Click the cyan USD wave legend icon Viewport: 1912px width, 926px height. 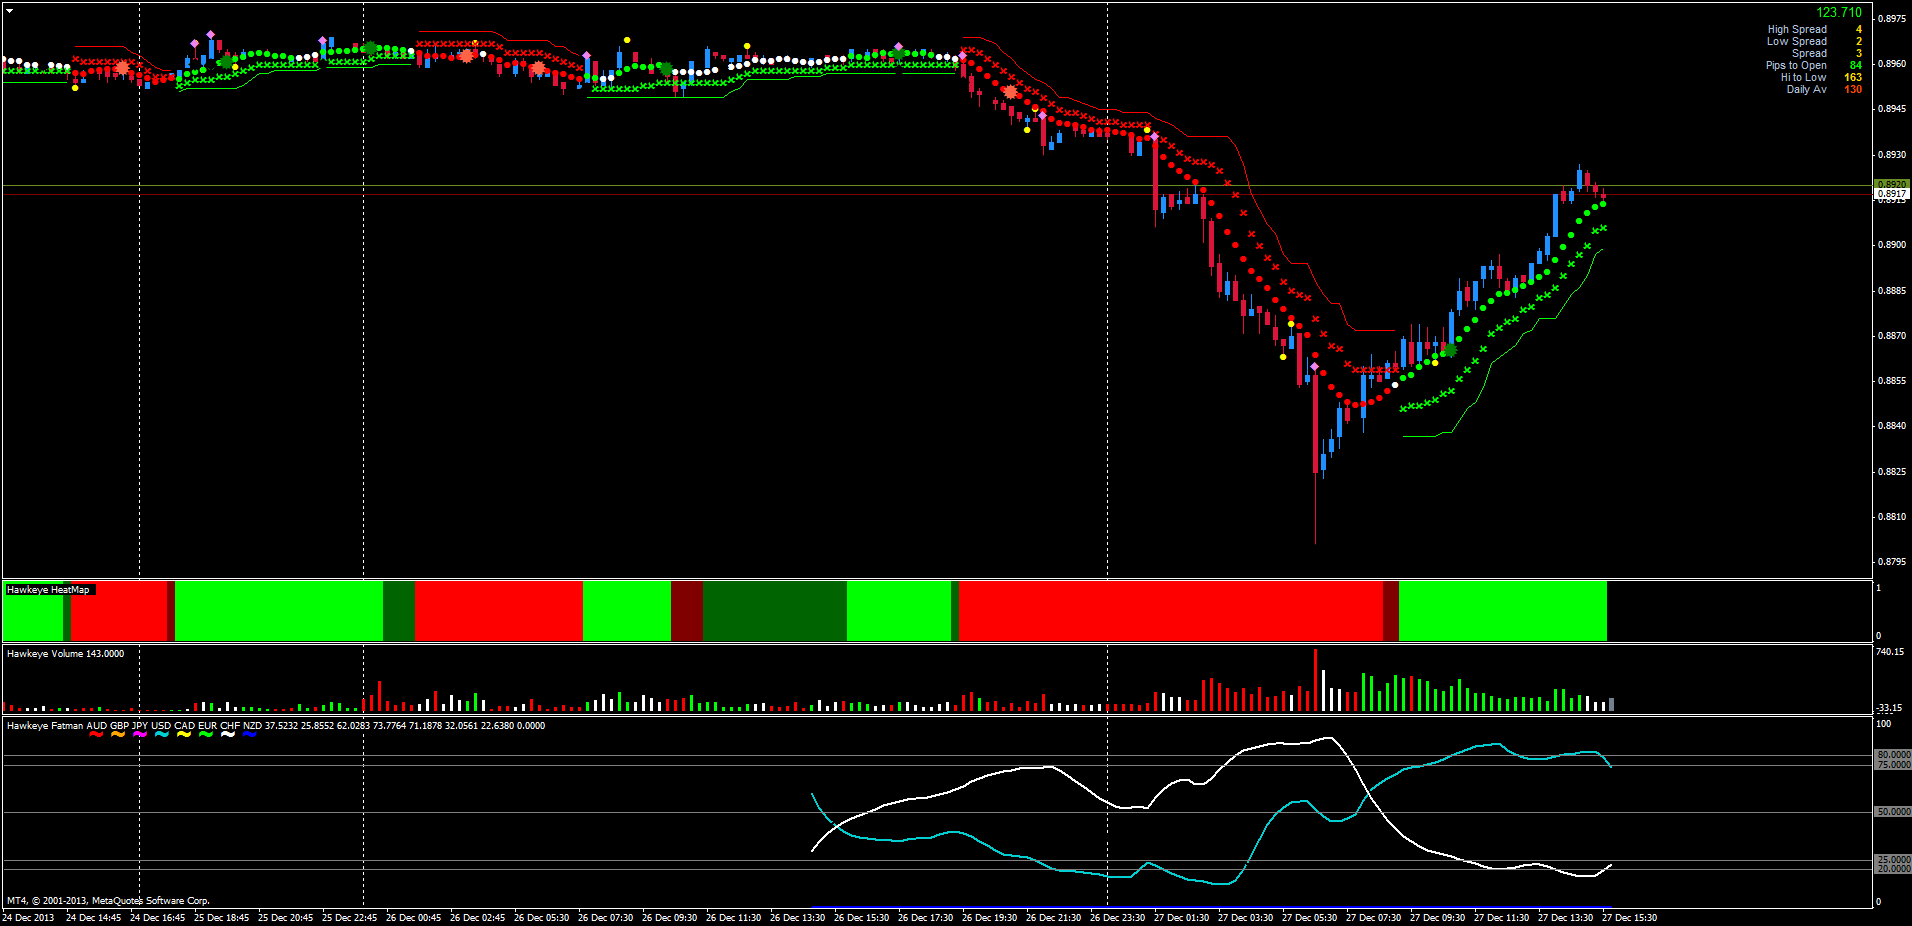[162, 735]
